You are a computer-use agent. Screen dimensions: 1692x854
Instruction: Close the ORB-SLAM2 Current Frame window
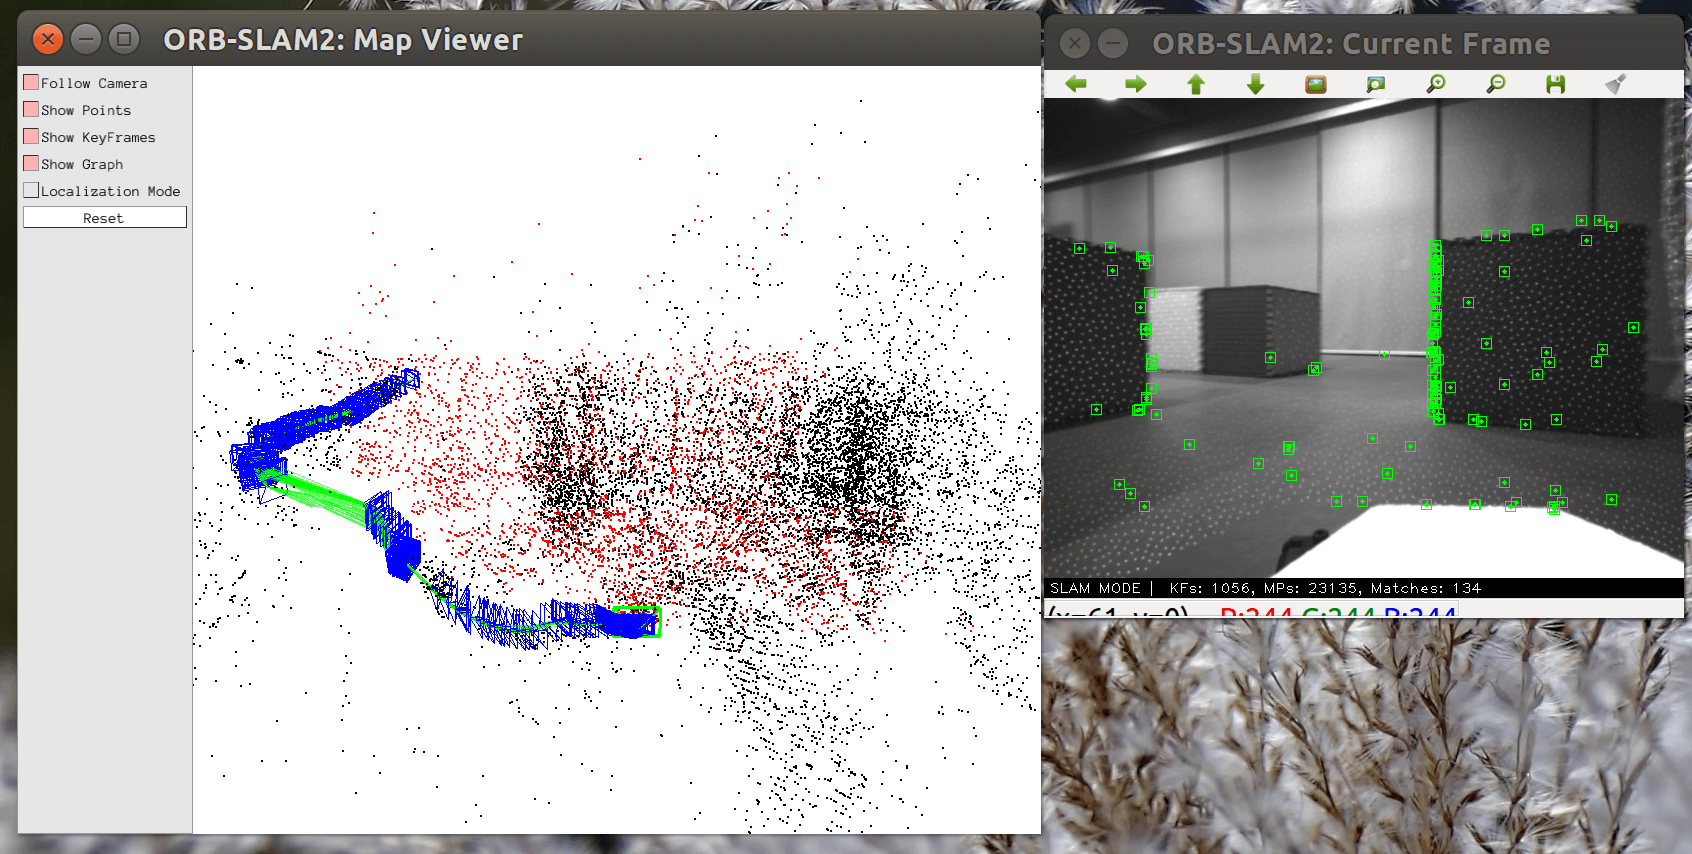pos(1075,43)
